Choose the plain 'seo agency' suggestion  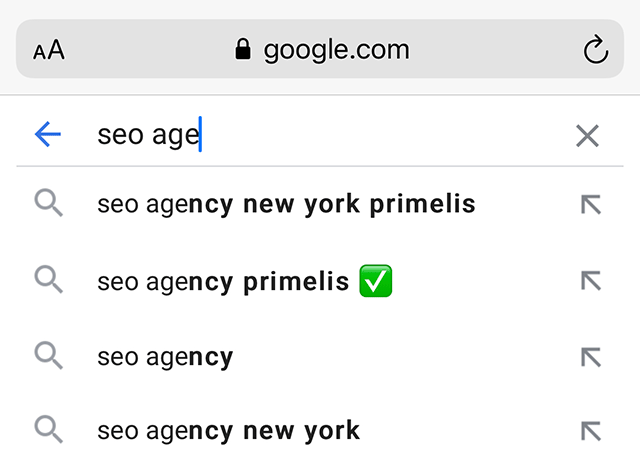pyautogui.click(x=165, y=357)
